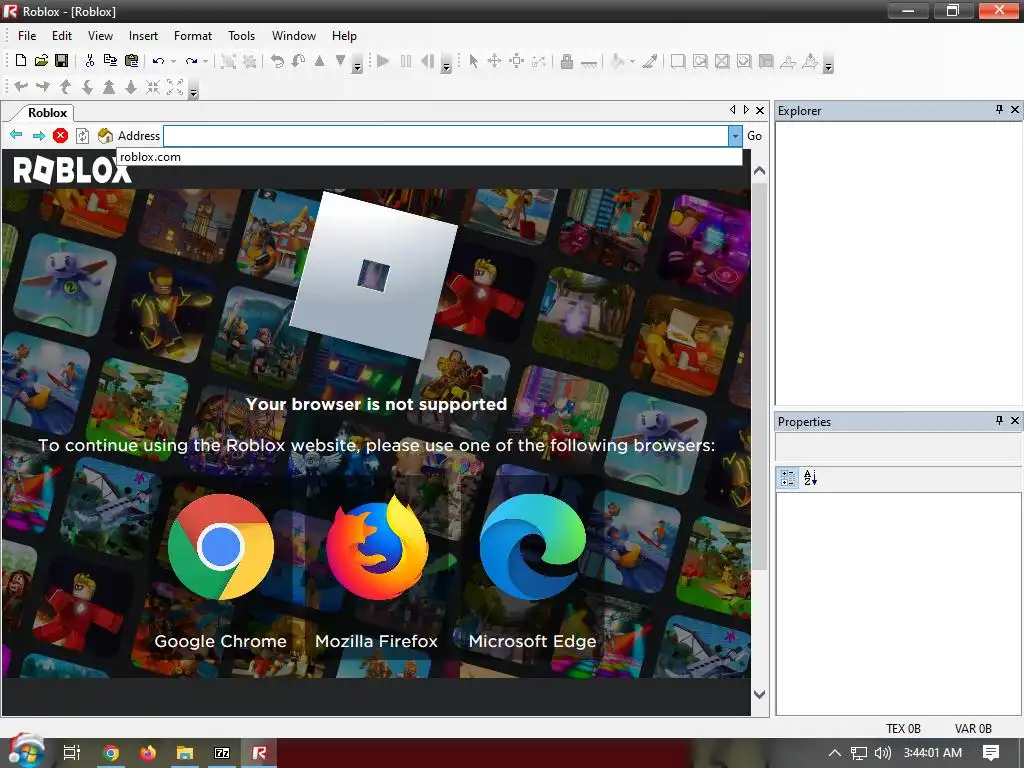Click the Go button
Image resolution: width=1024 pixels, height=768 pixels.
pyautogui.click(x=754, y=136)
